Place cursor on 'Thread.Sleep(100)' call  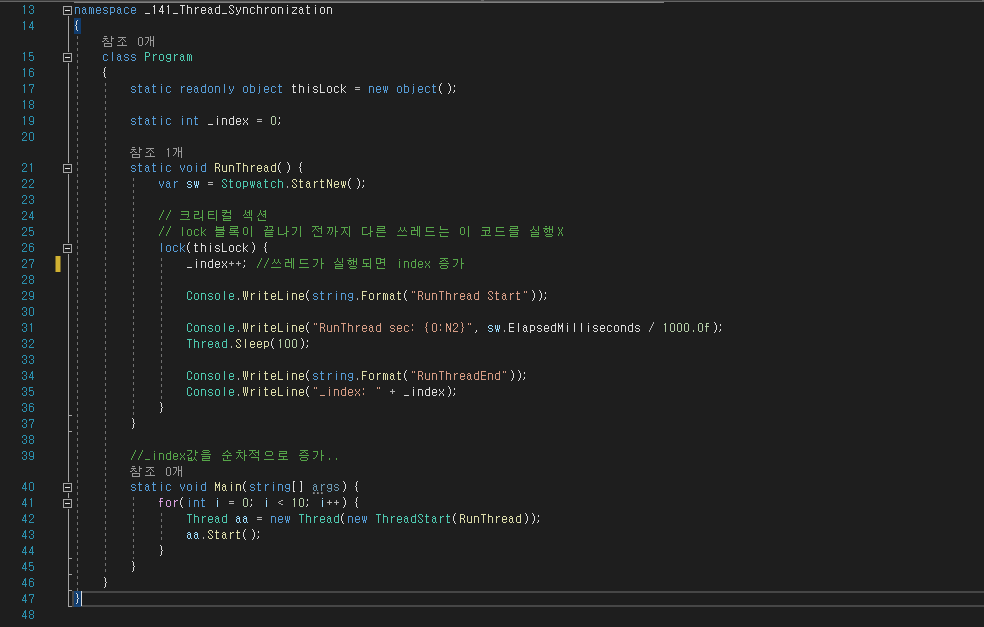pyautogui.click(x=247, y=344)
